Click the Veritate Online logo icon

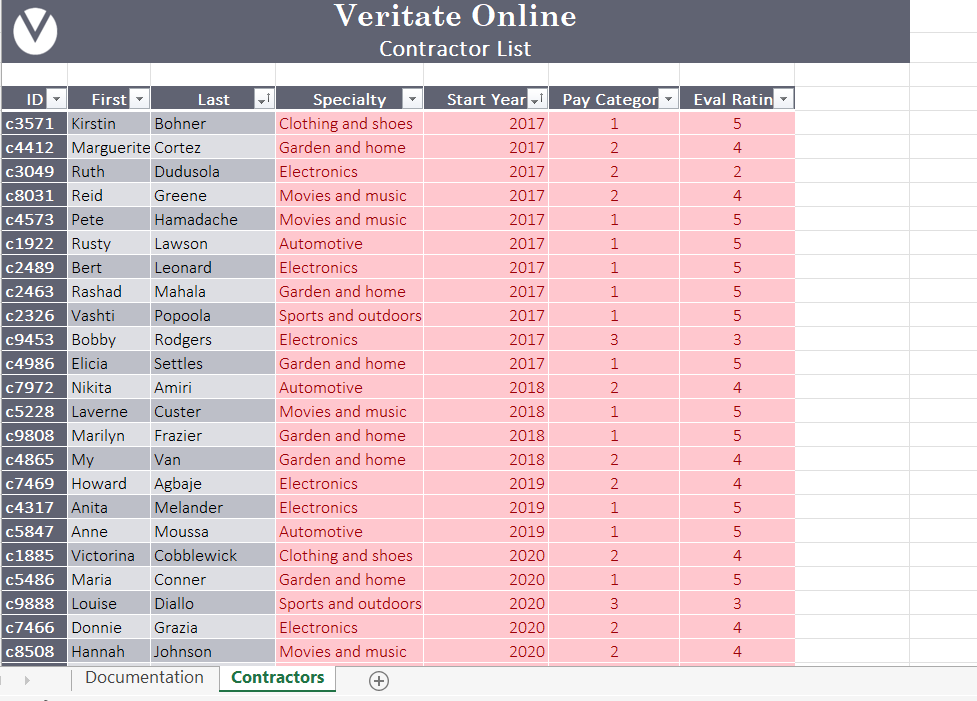33,29
